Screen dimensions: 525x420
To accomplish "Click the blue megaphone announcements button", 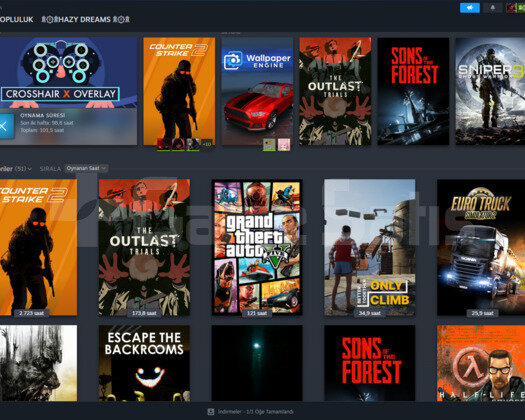I will pyautogui.click(x=470, y=8).
